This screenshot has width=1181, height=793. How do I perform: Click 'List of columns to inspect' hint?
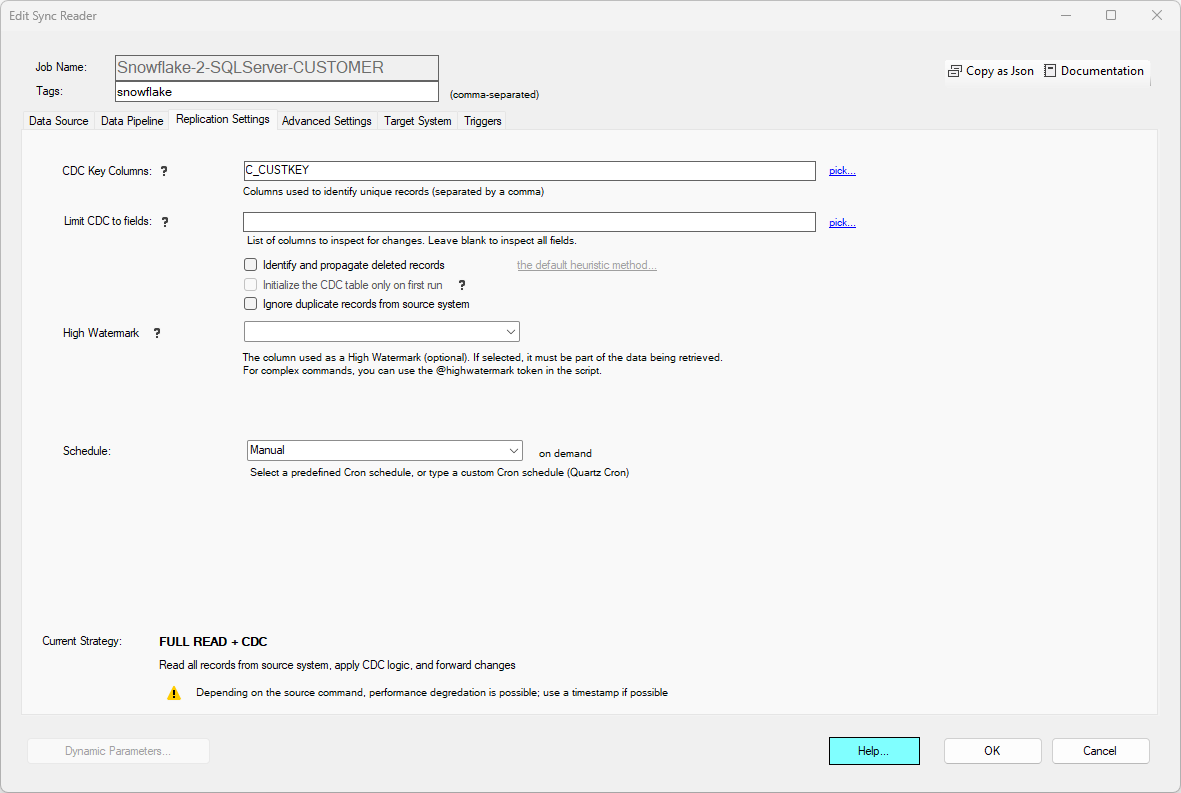[412, 241]
